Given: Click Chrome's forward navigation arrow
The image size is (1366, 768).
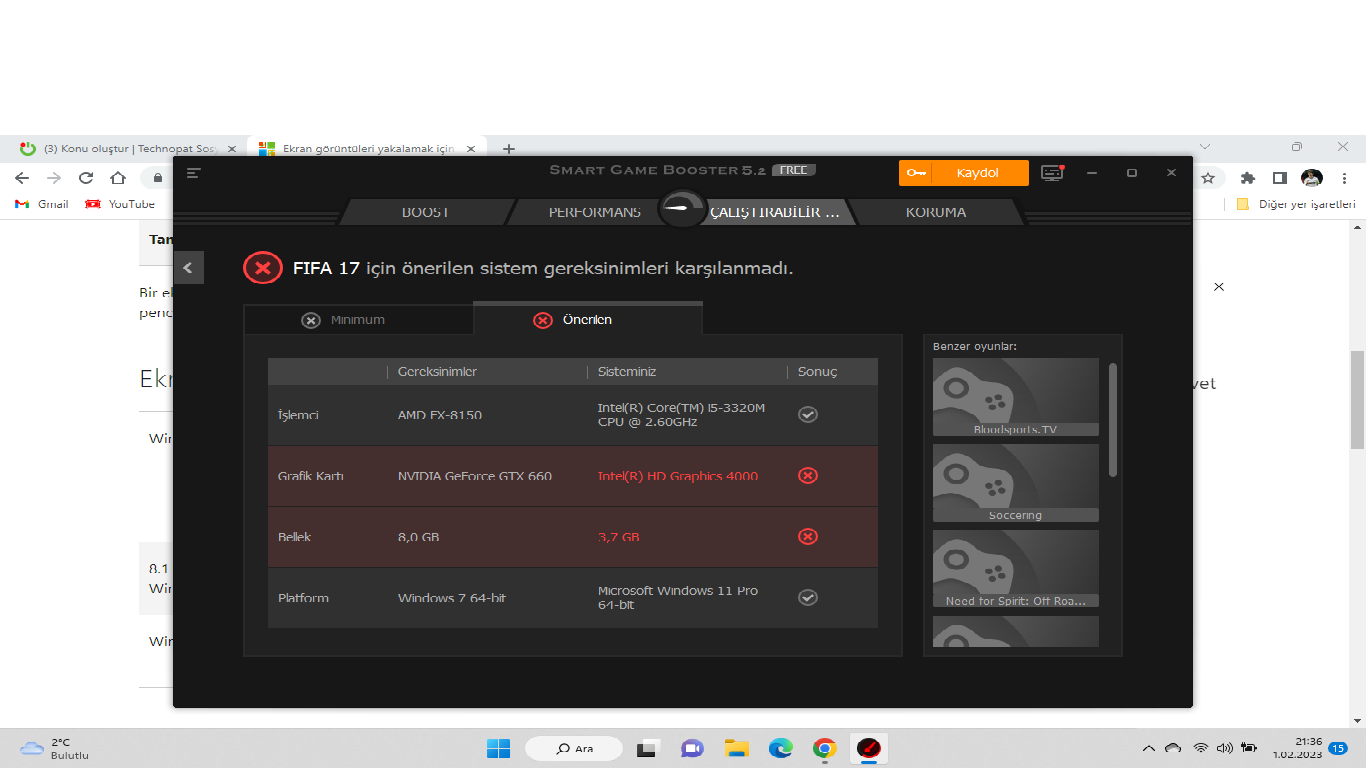Looking at the screenshot, I should [54, 178].
